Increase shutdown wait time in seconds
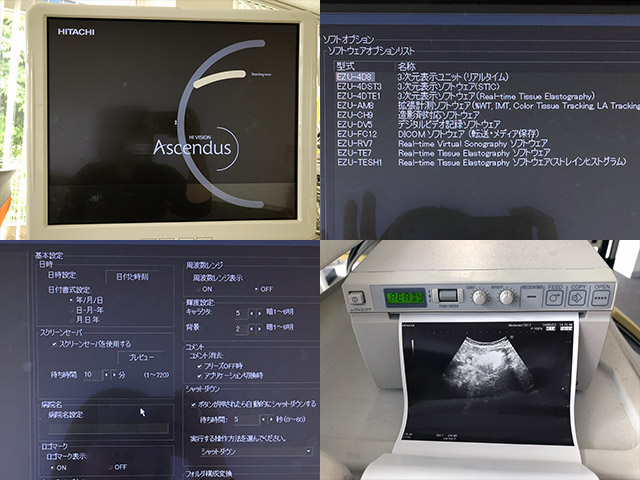640x480 pixels. (271, 419)
